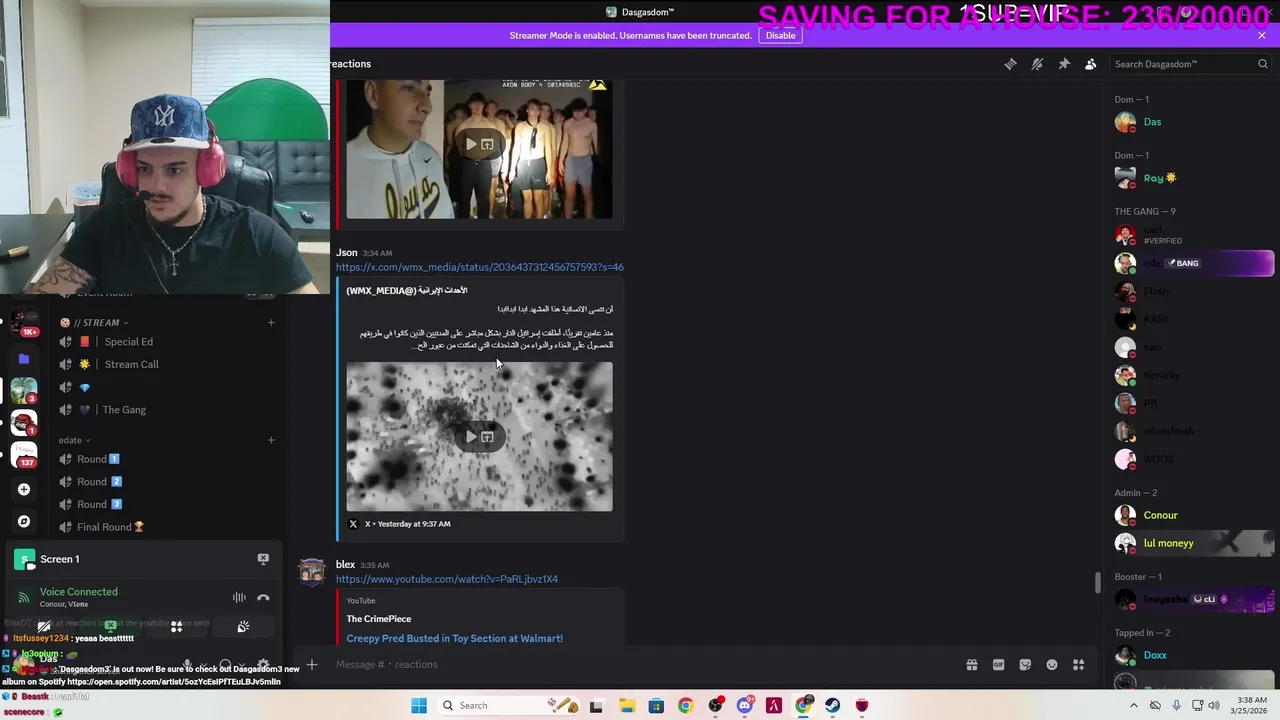The image size is (1280, 720).
Task: Click the Voice Connected status text
Action: click(x=78, y=592)
